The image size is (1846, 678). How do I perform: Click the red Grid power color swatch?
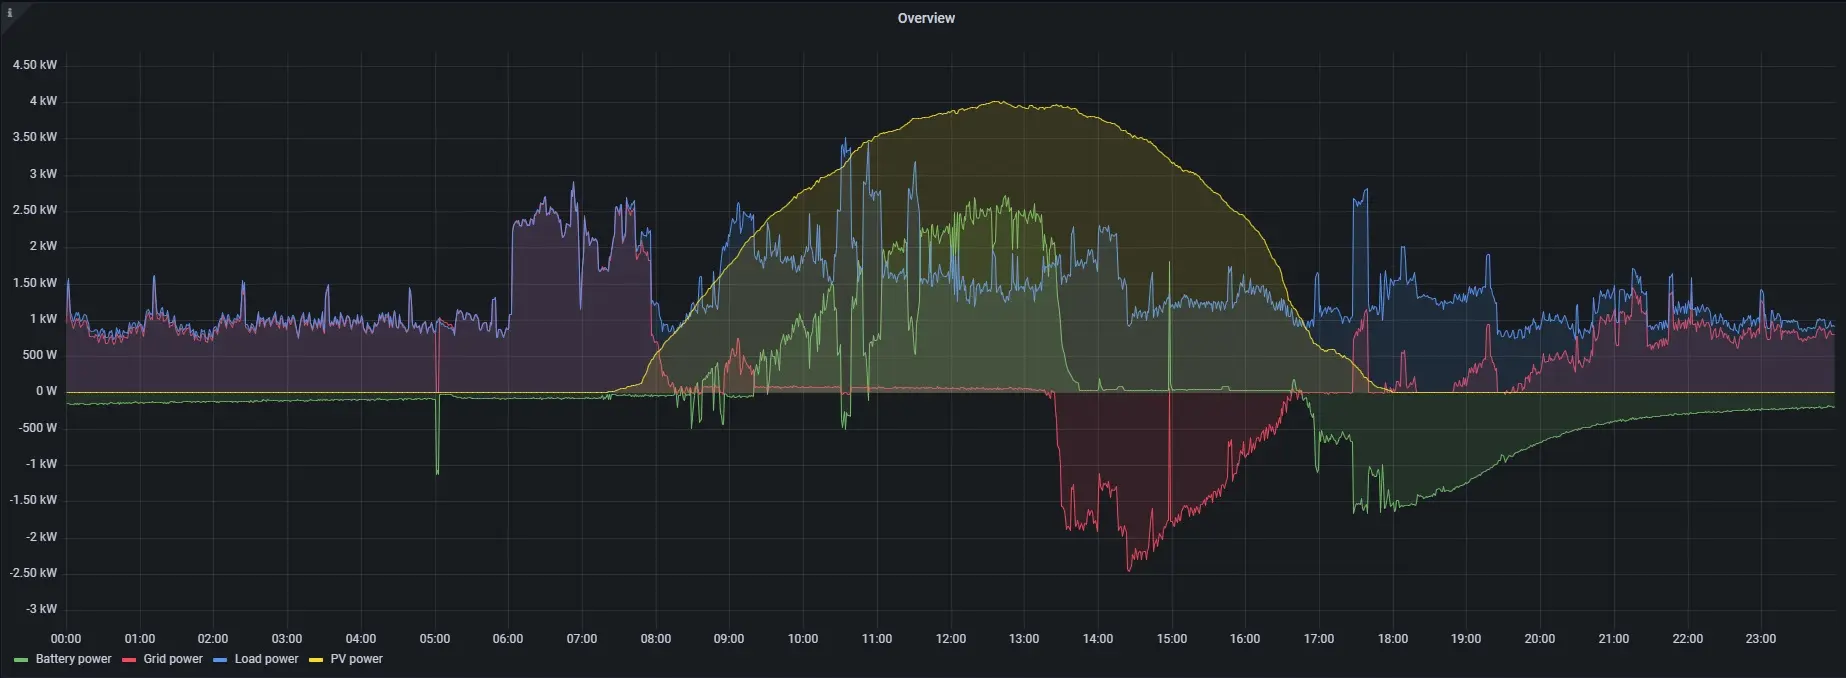click(x=129, y=660)
